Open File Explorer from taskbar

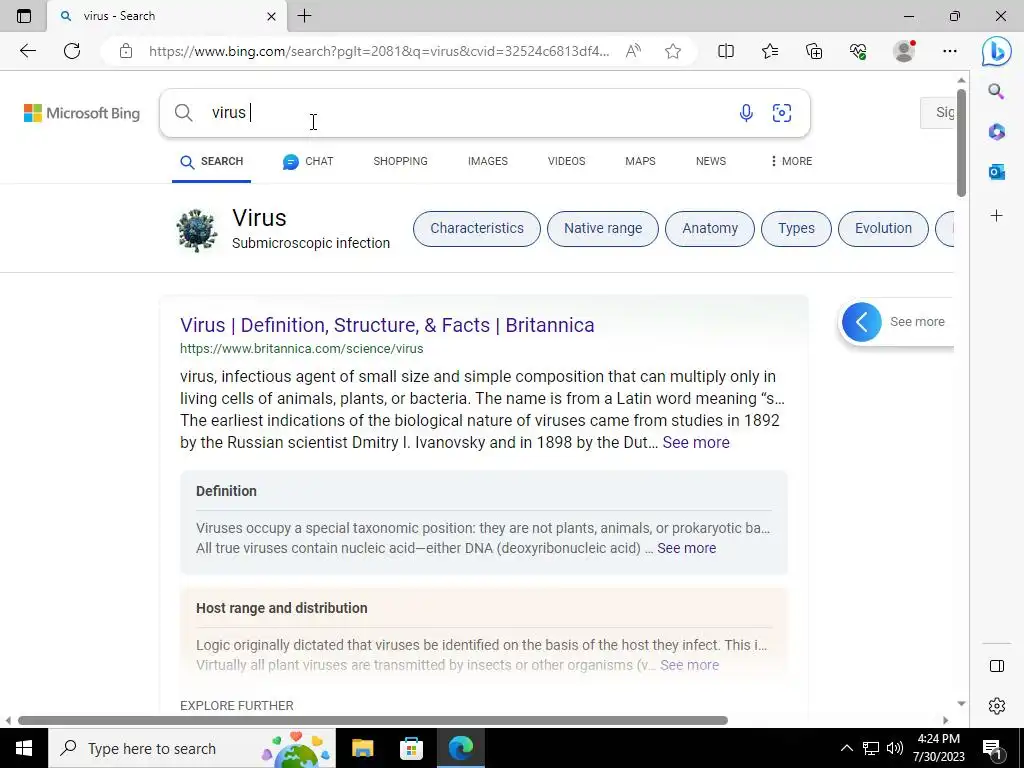pyautogui.click(x=362, y=748)
